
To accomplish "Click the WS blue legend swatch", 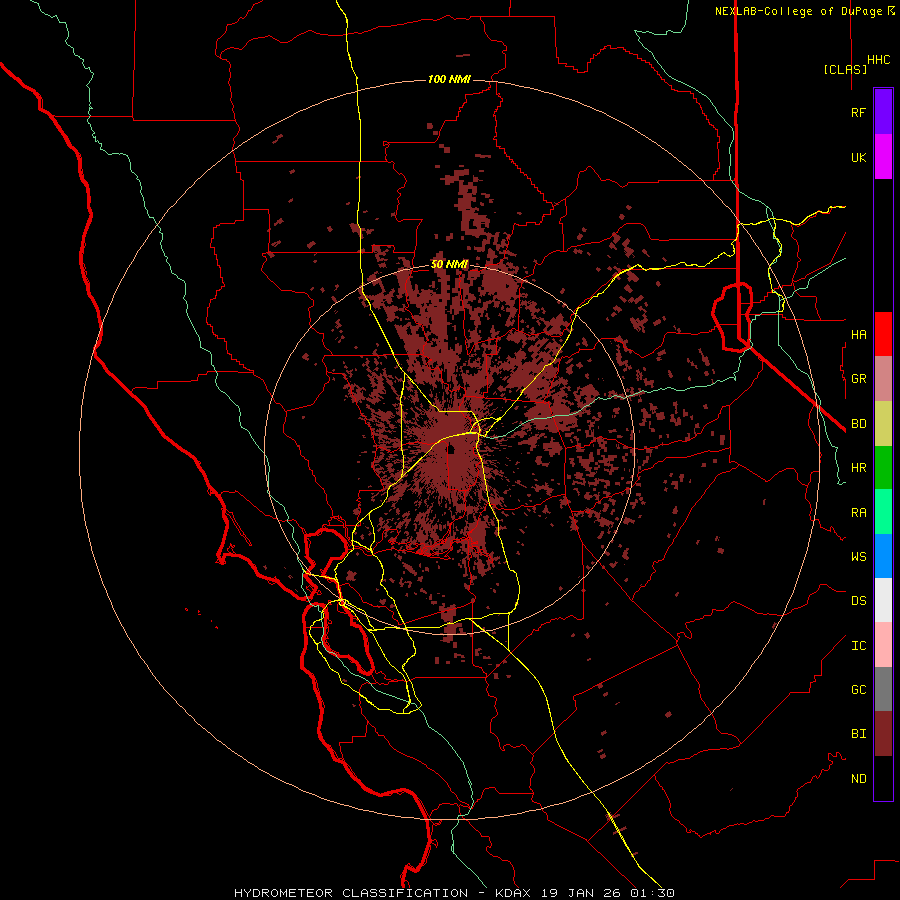I will 883,556.
